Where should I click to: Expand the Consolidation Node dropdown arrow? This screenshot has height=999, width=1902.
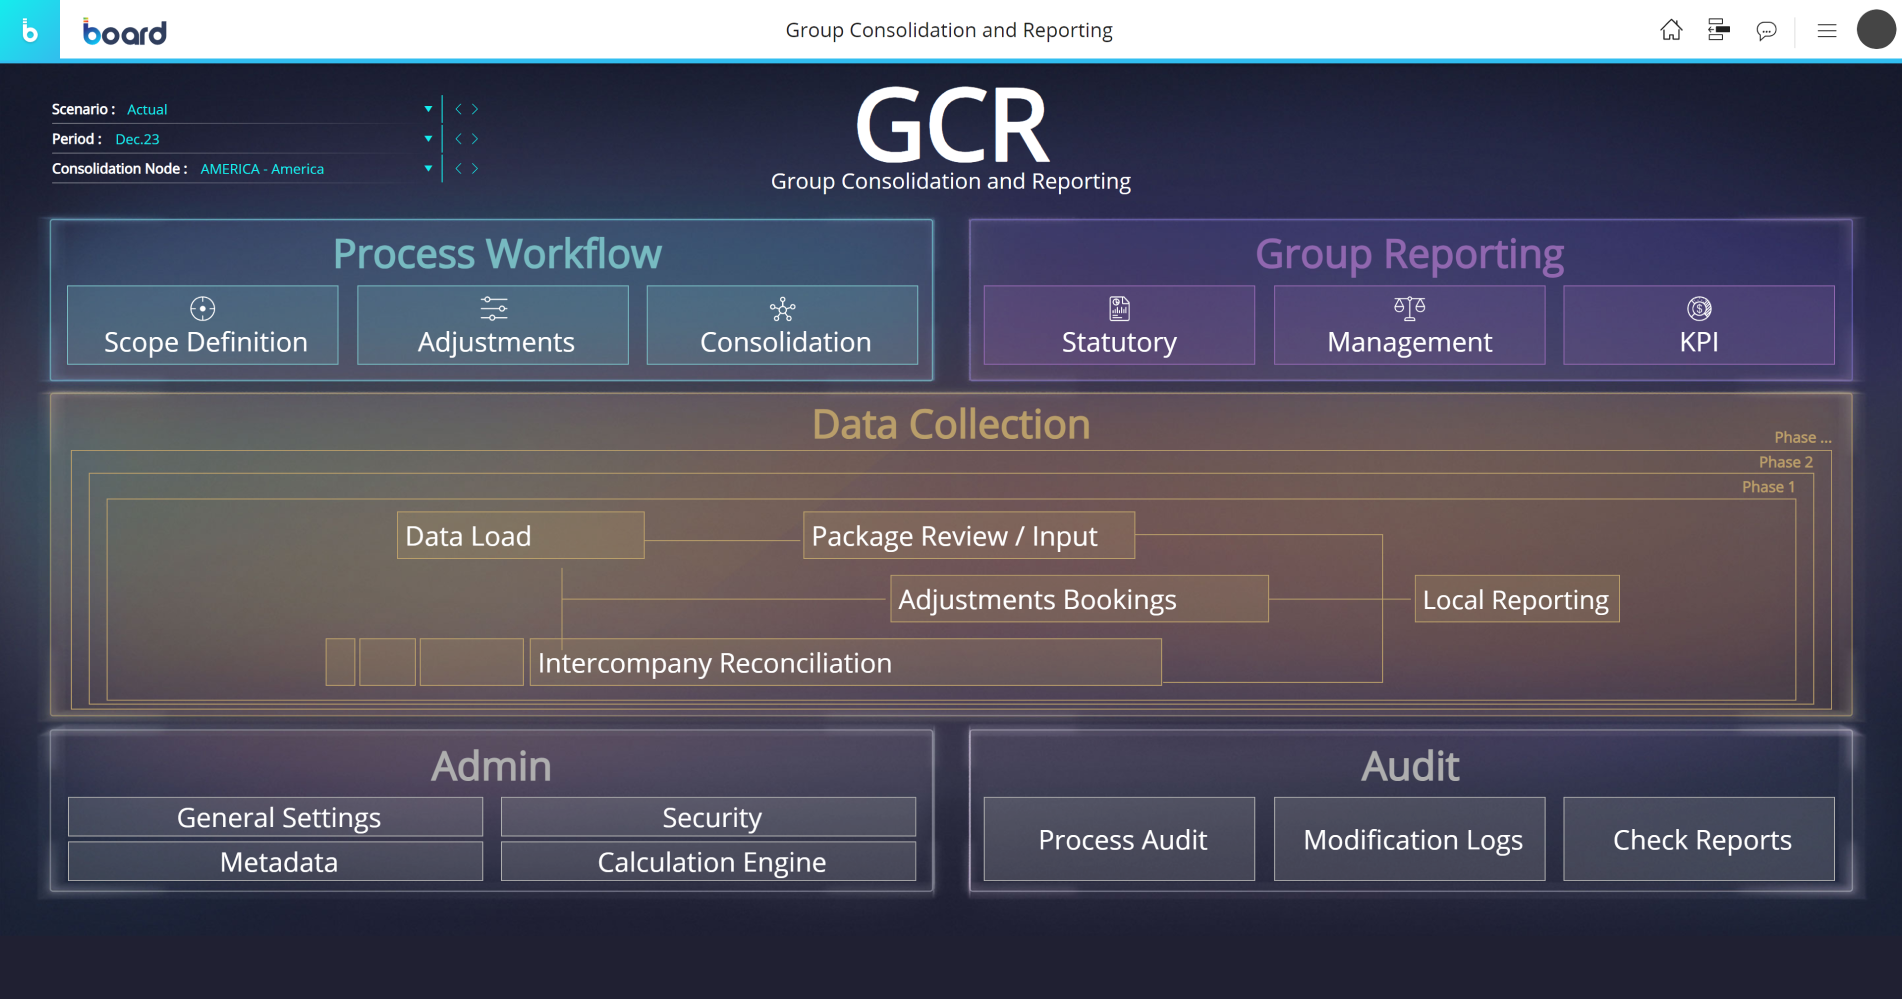click(x=428, y=168)
